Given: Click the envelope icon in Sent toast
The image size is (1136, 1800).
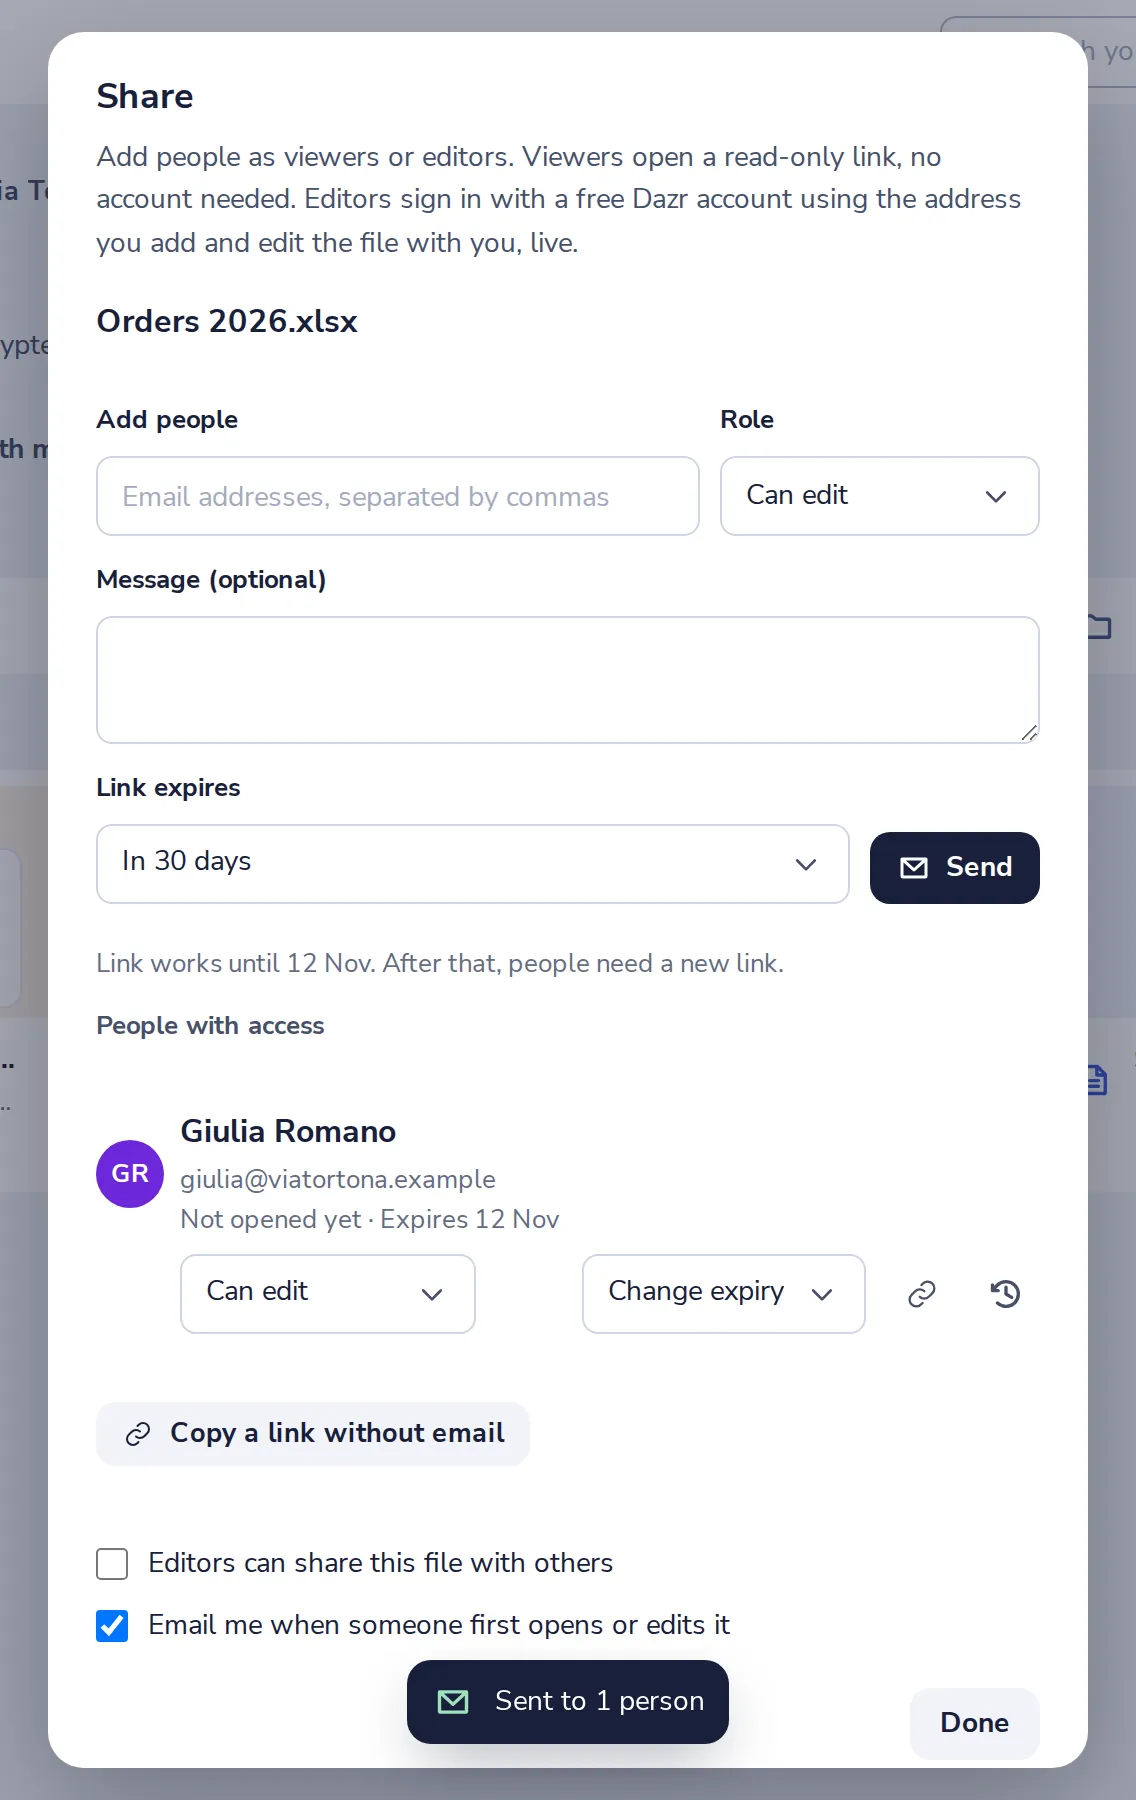Looking at the screenshot, I should tap(453, 1701).
